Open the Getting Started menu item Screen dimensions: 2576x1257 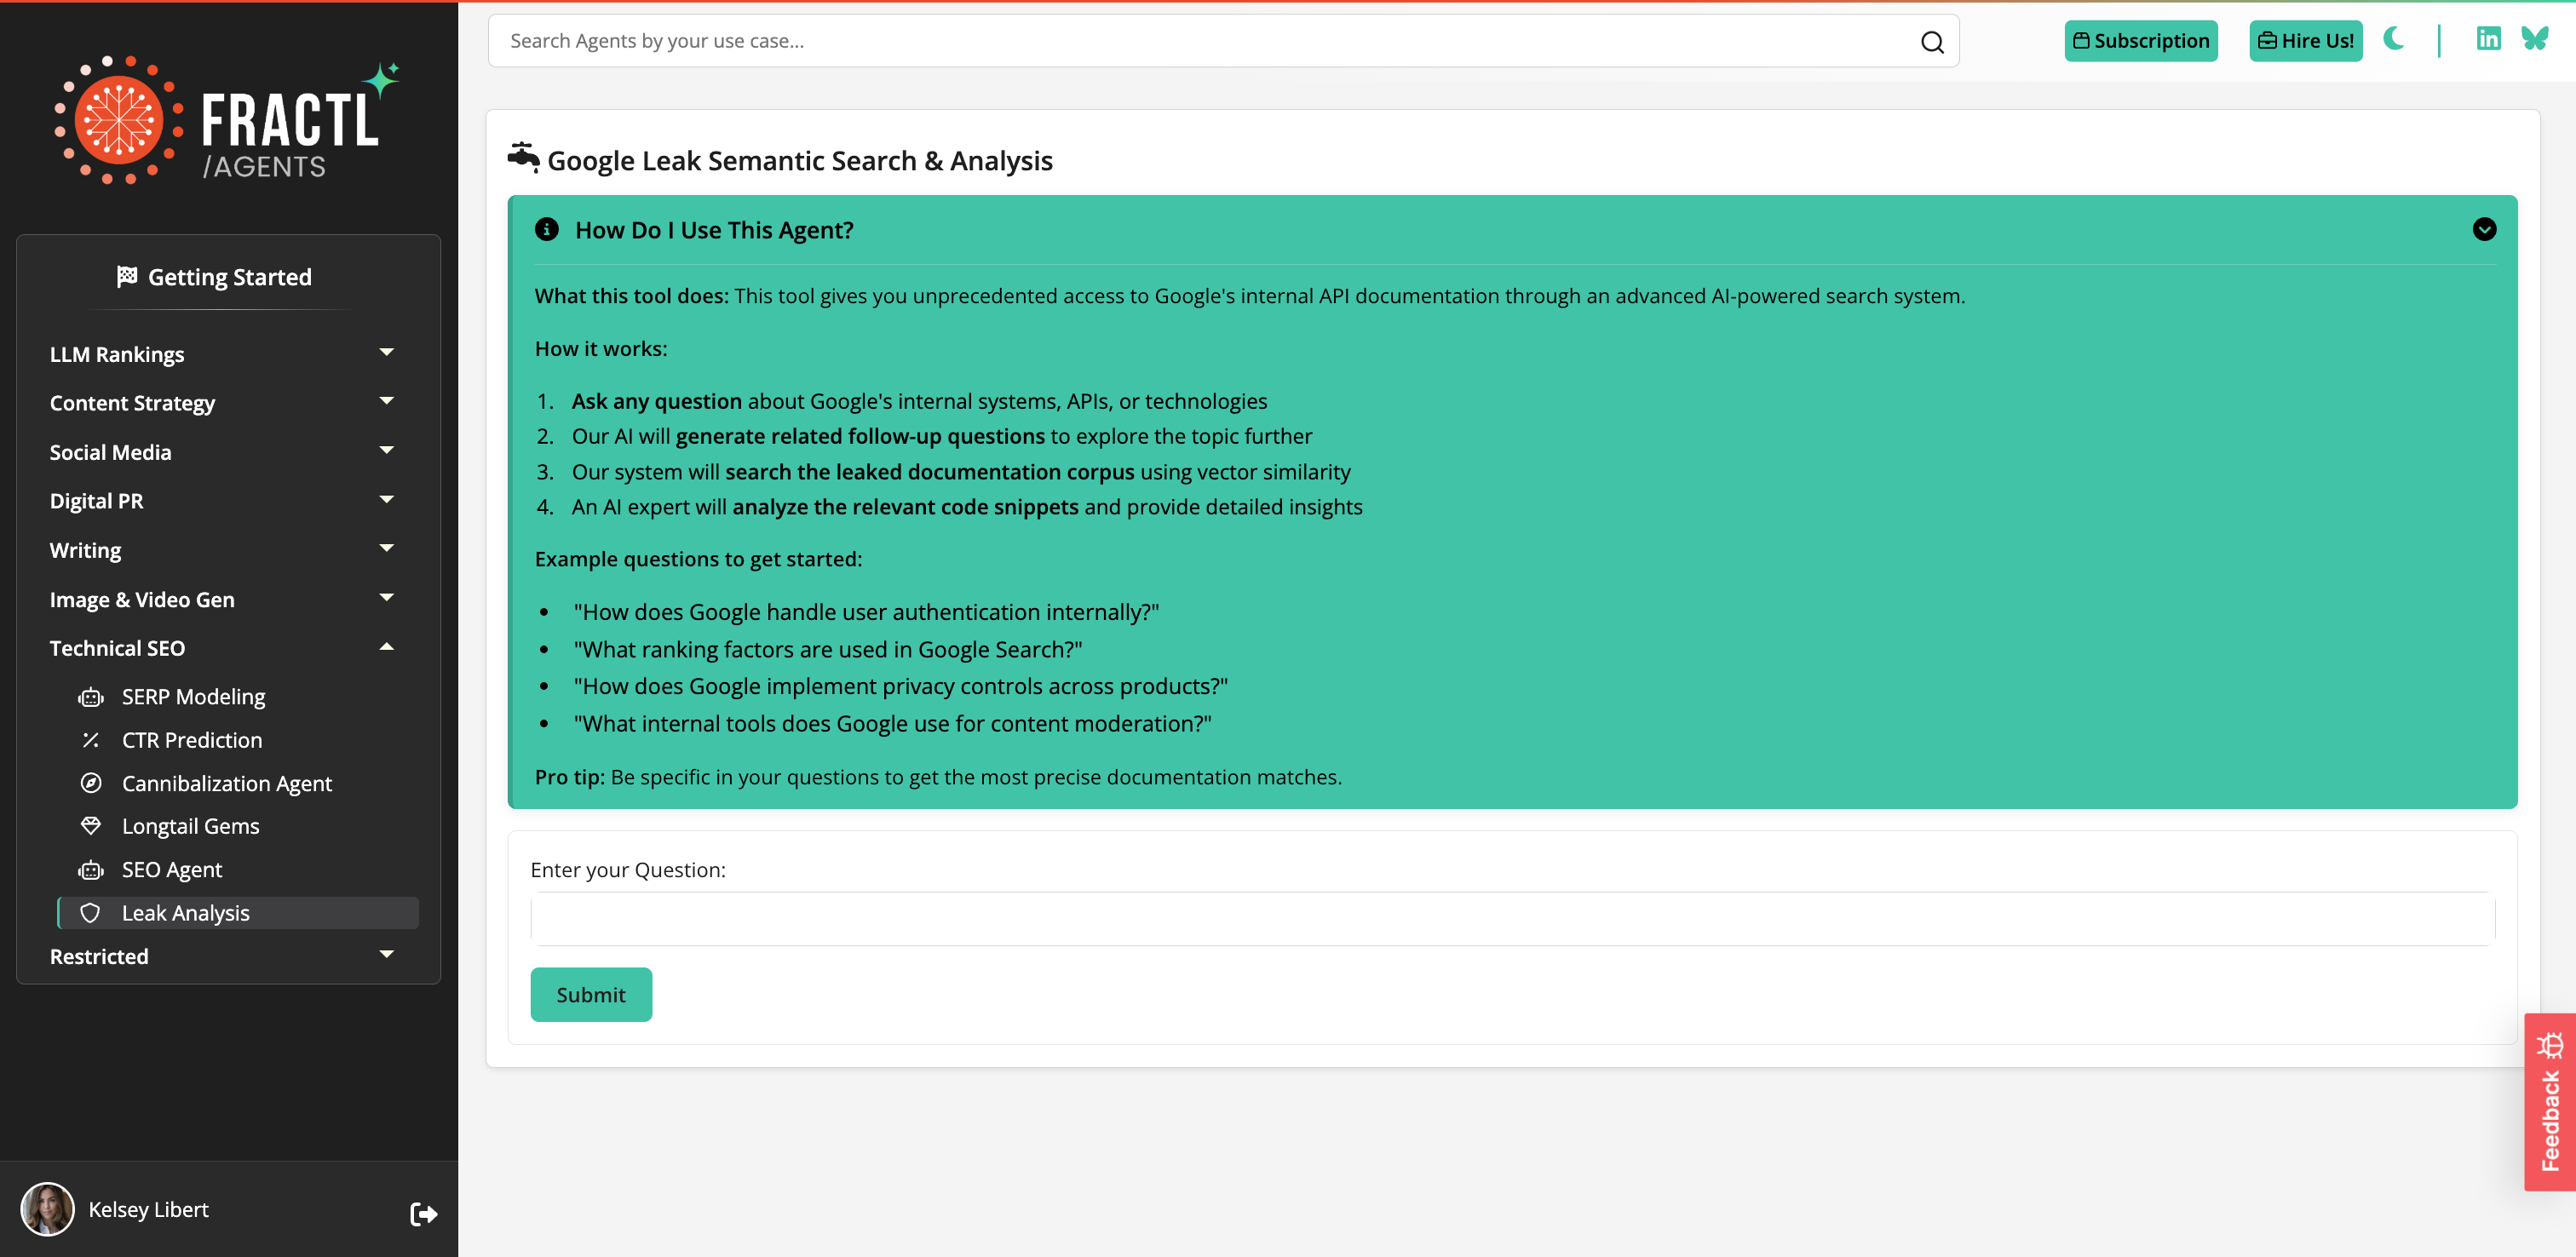point(229,276)
